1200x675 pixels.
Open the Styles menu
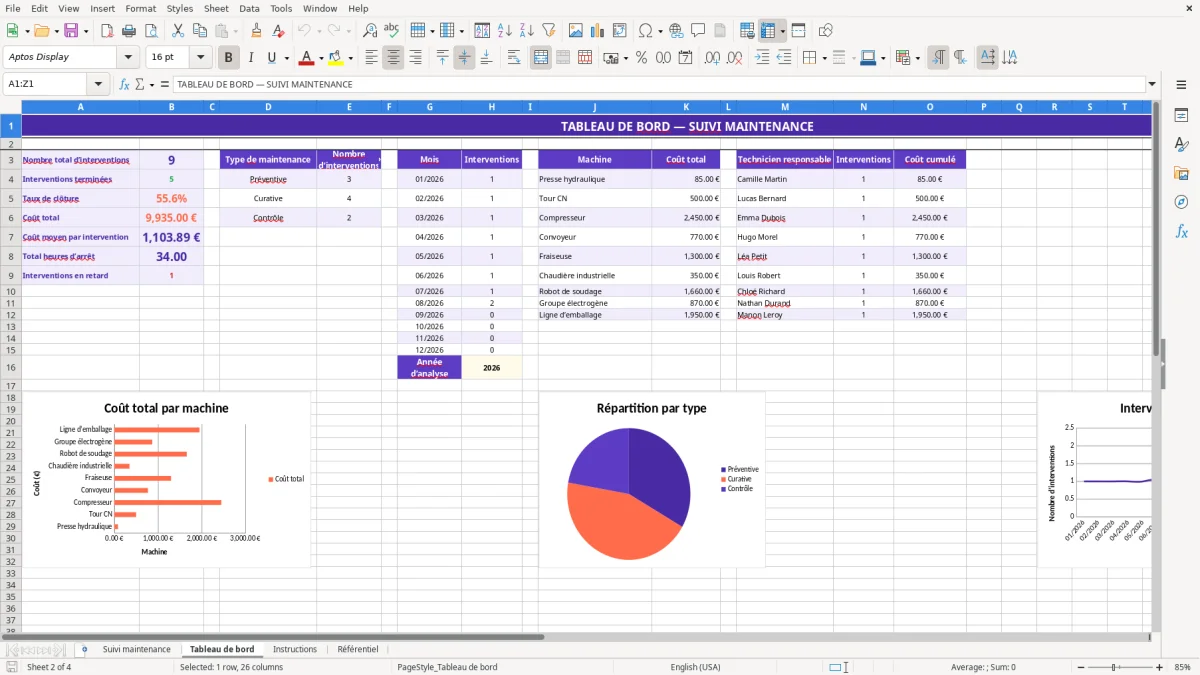coord(180,8)
